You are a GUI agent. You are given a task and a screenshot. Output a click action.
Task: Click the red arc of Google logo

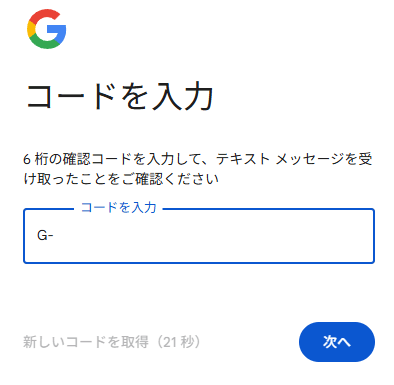pyautogui.click(x=45, y=16)
